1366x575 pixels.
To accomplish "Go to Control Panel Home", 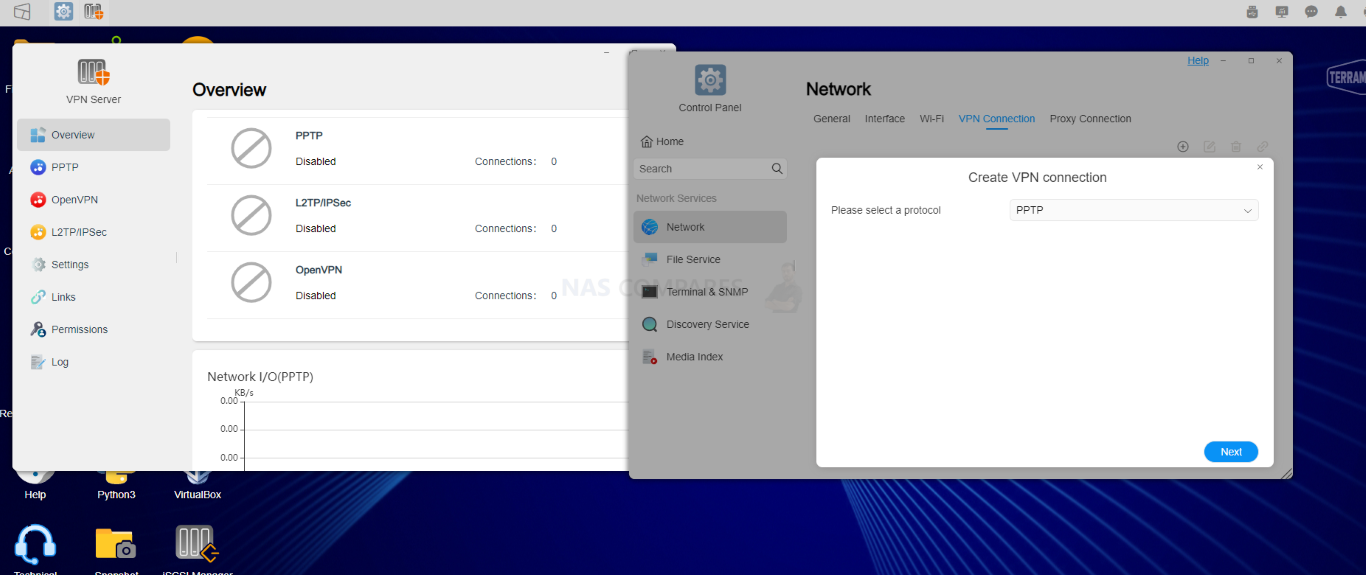I will tap(662, 142).
